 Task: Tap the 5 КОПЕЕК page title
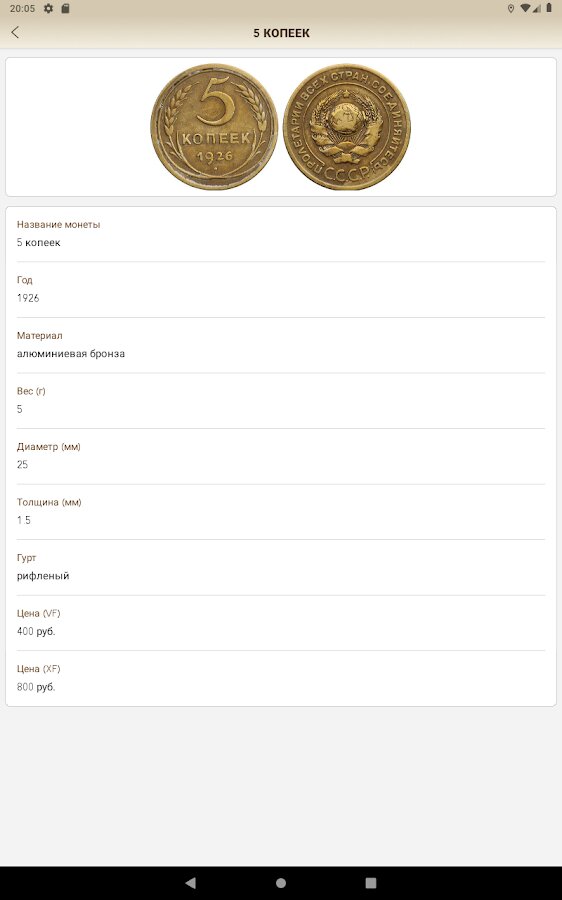(281, 33)
